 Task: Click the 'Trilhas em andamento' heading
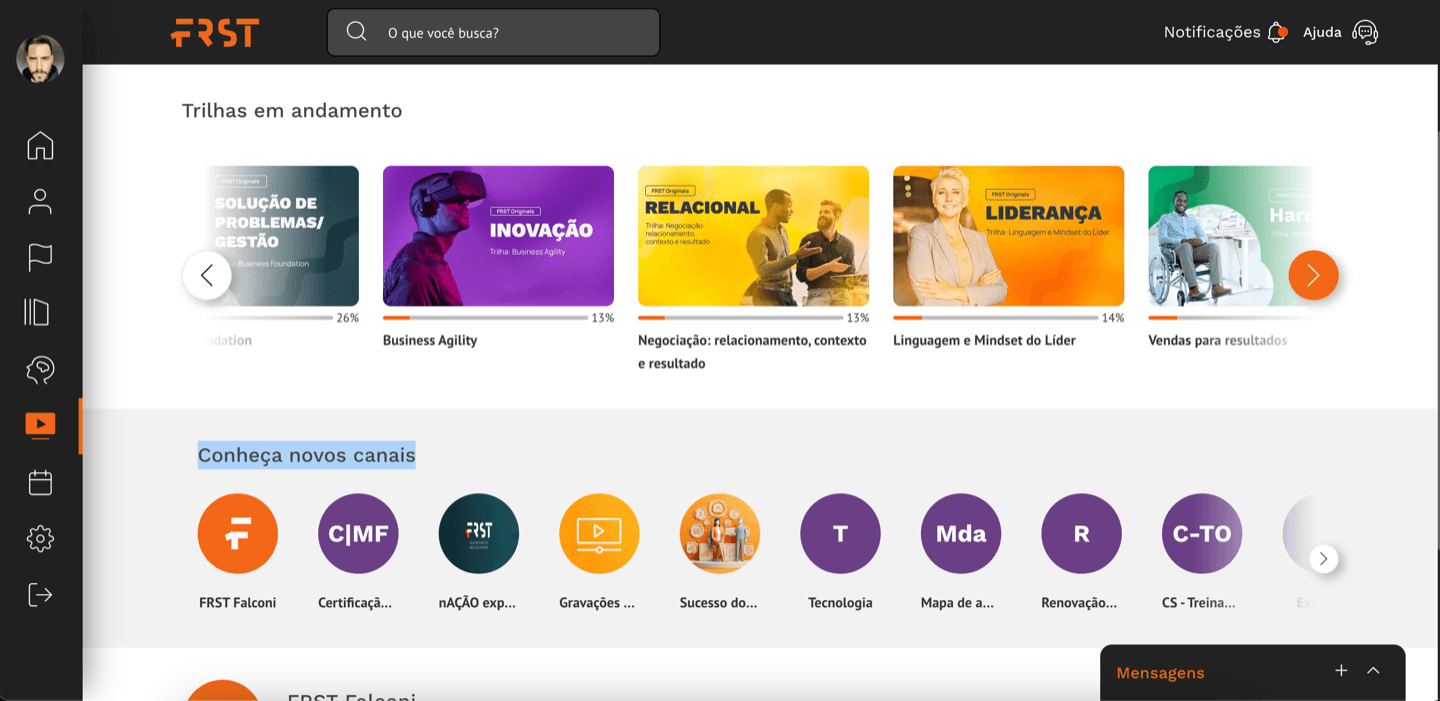(x=292, y=110)
